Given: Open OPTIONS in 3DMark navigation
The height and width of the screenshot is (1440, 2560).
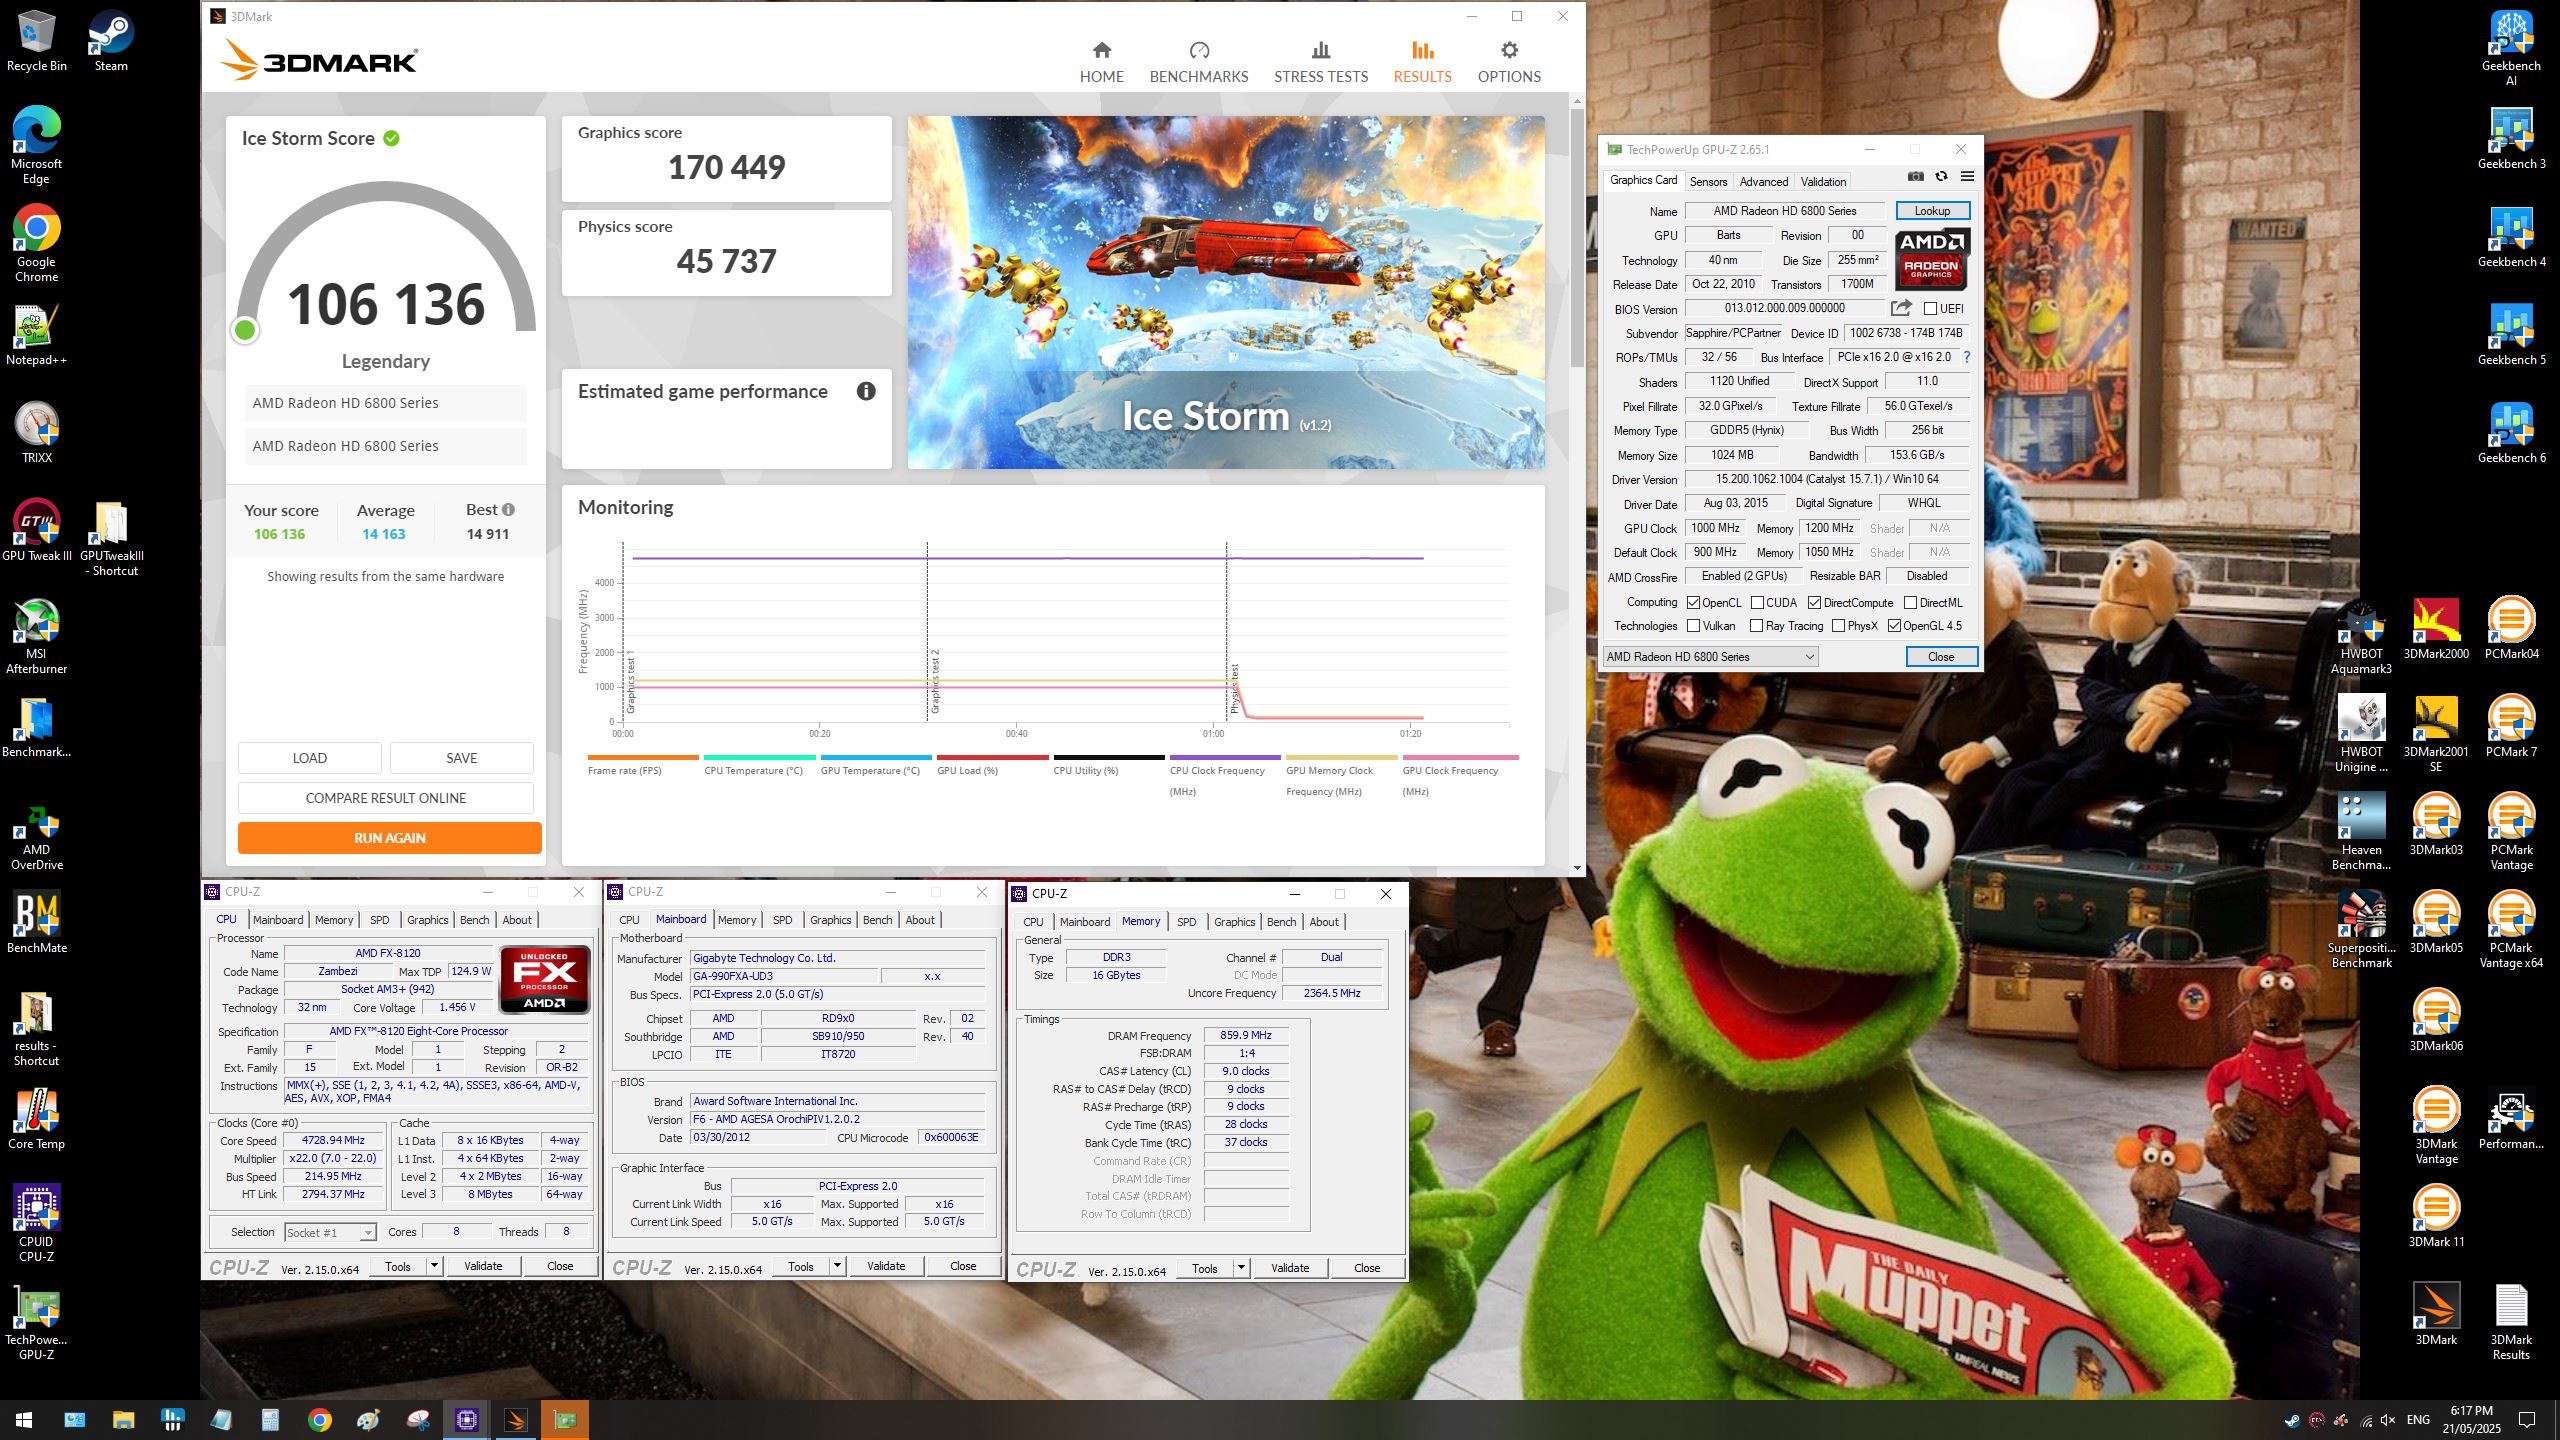Looking at the screenshot, I should (1509, 62).
